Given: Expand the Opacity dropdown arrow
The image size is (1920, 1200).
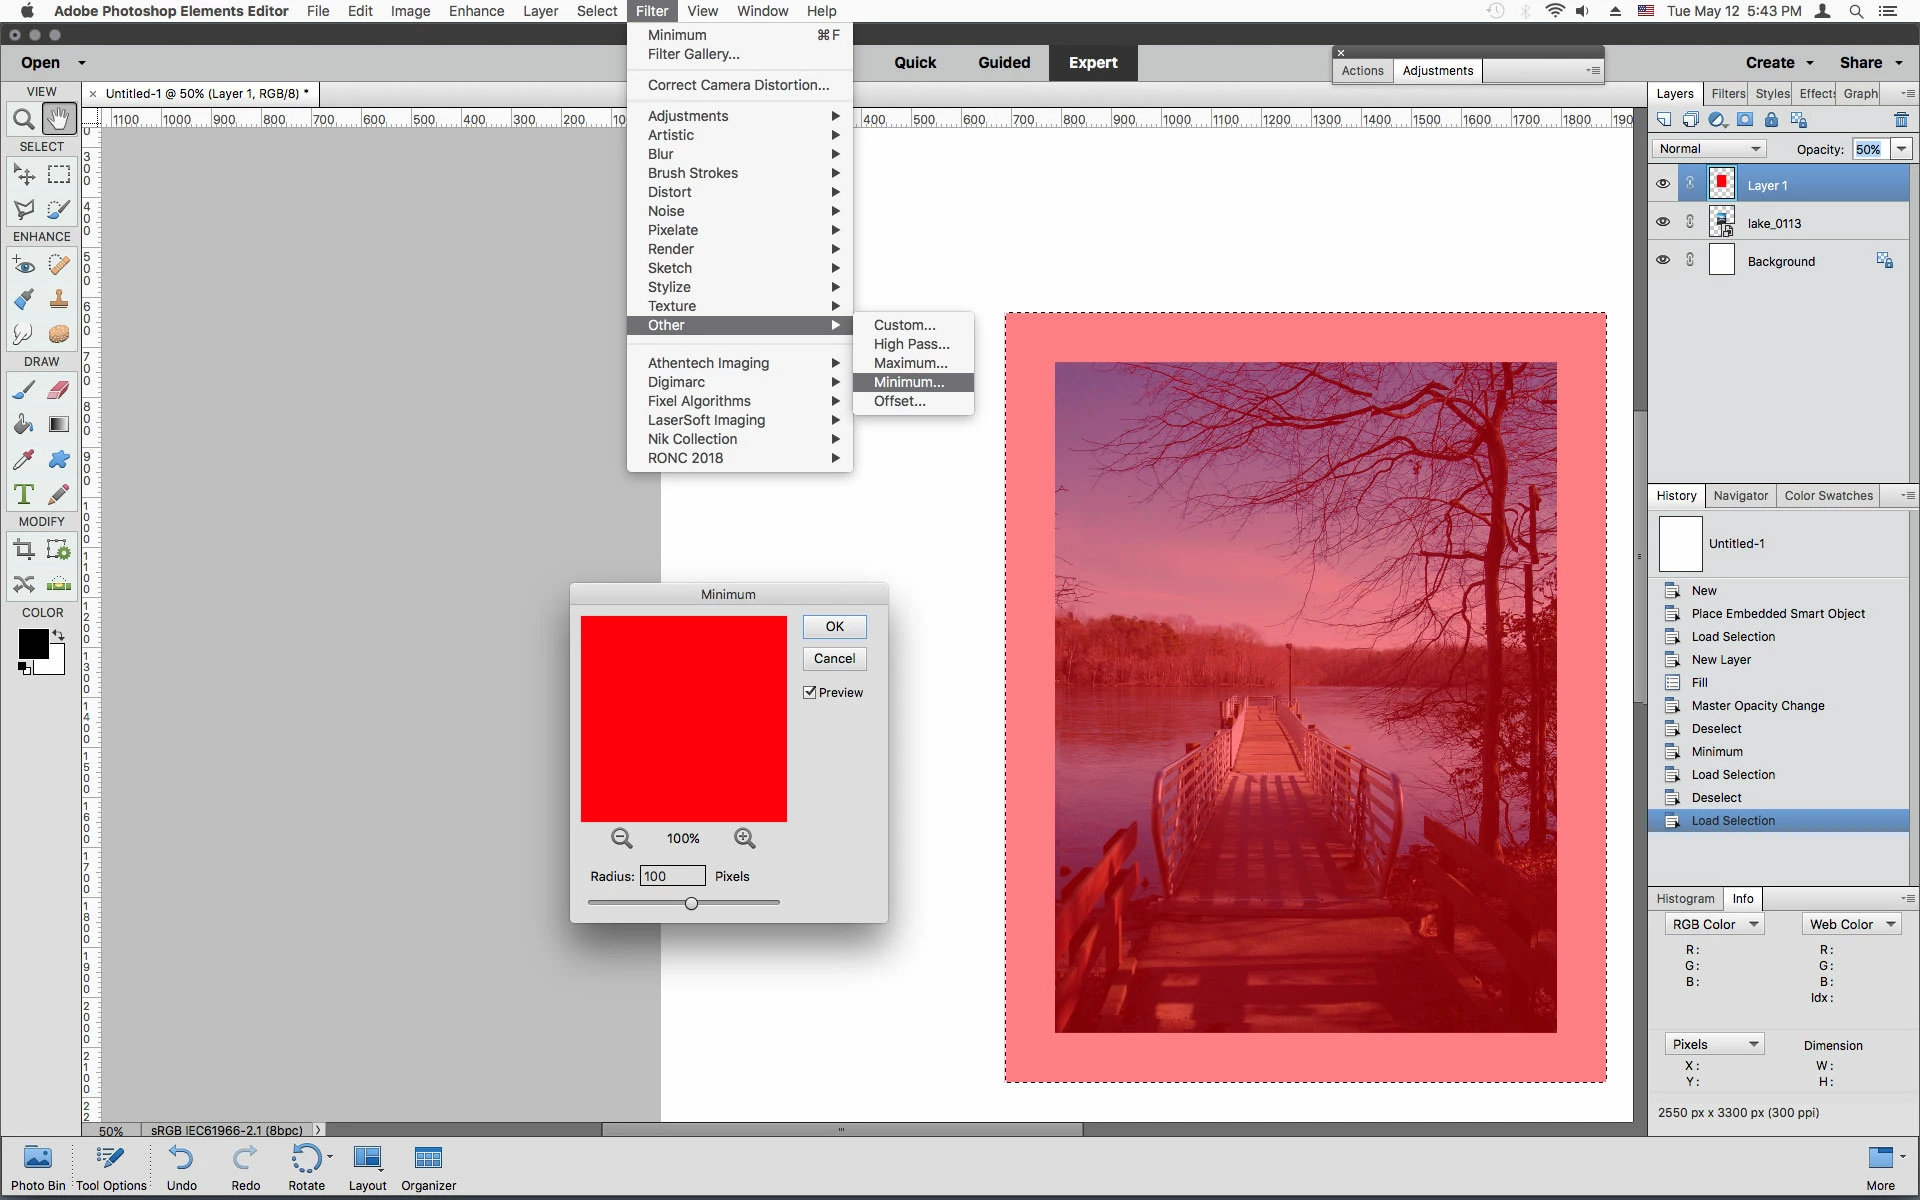Looking at the screenshot, I should pyautogui.click(x=1901, y=149).
